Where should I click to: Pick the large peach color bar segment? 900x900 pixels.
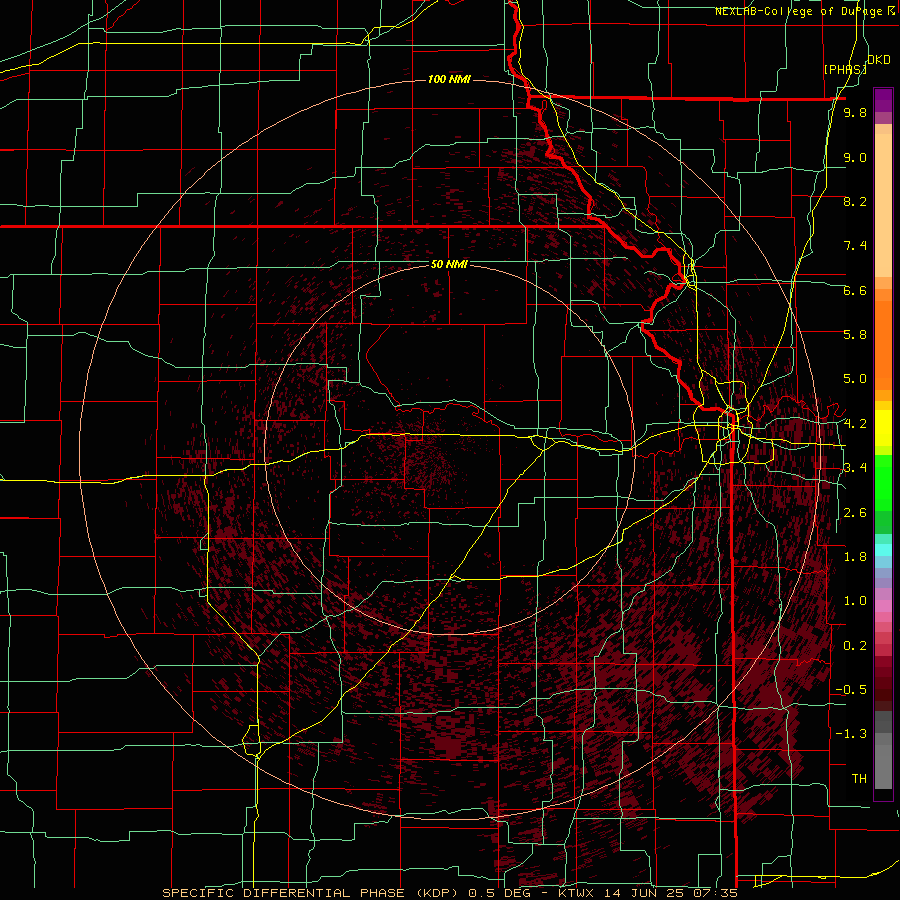tap(883, 205)
